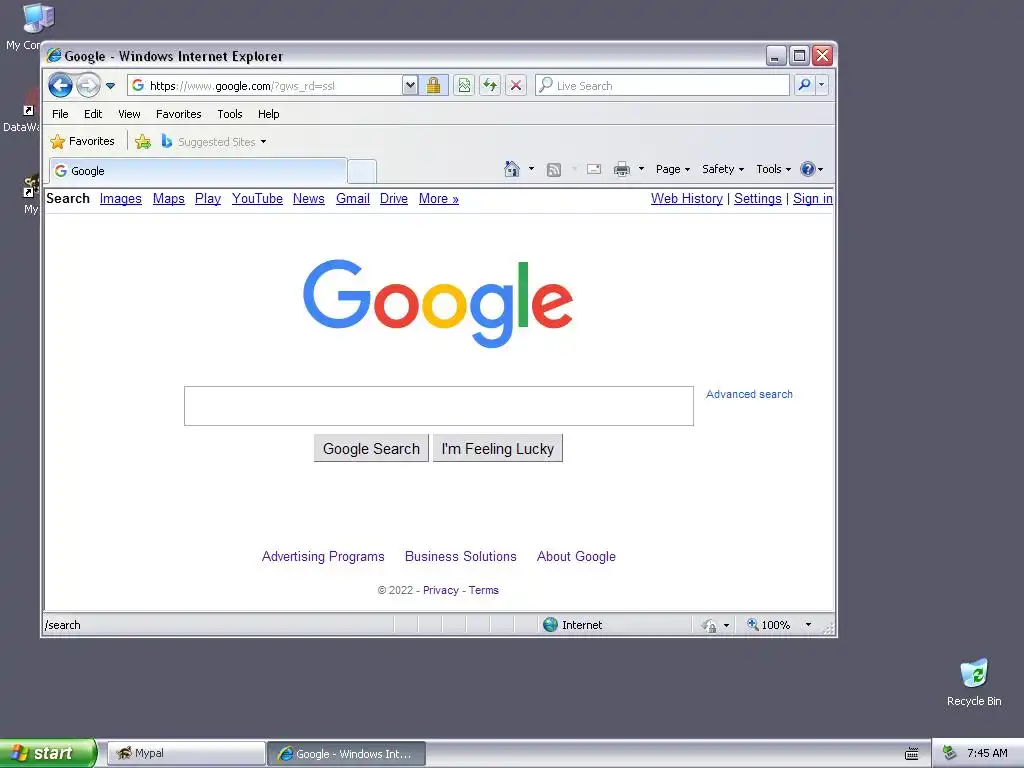Open the Maps link
The image size is (1024, 768).
168,199
